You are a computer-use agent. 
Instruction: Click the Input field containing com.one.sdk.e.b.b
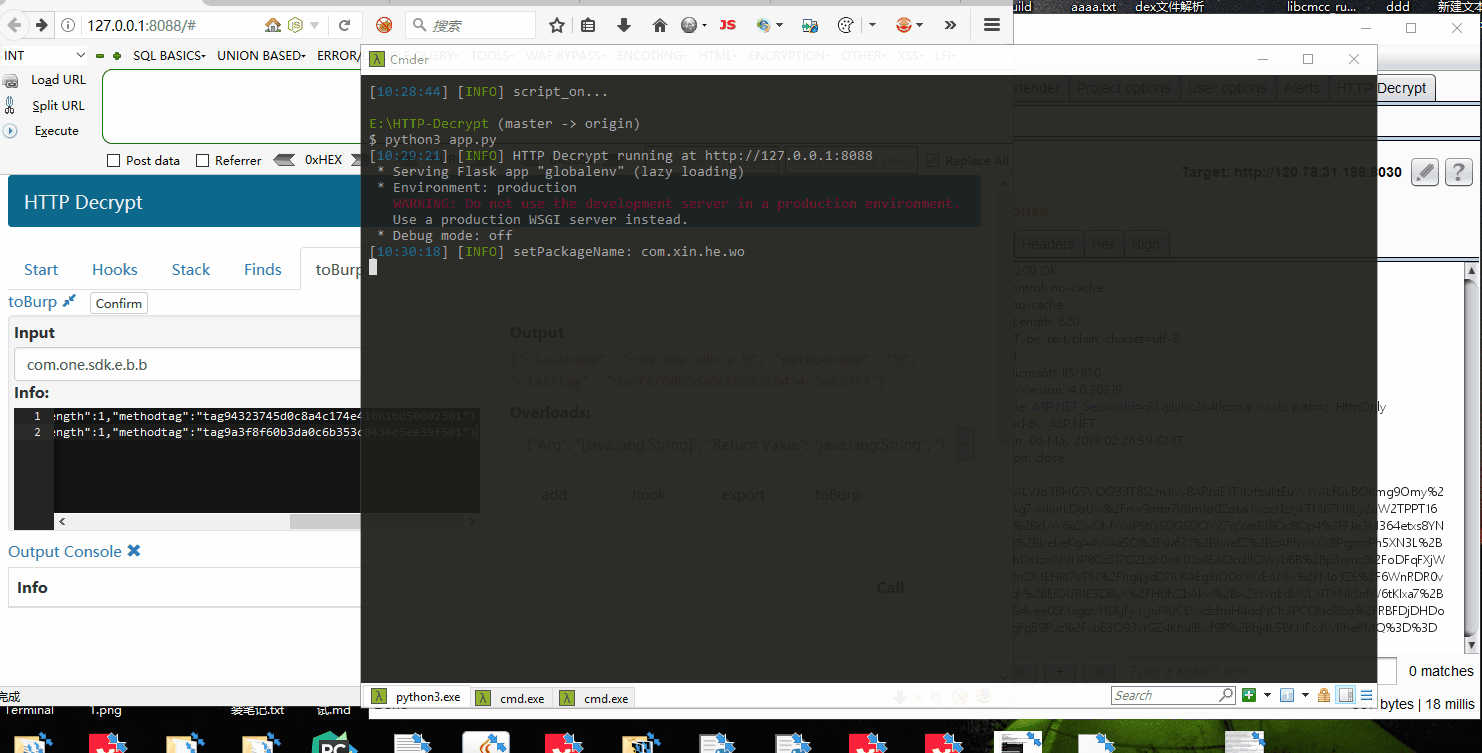188,365
